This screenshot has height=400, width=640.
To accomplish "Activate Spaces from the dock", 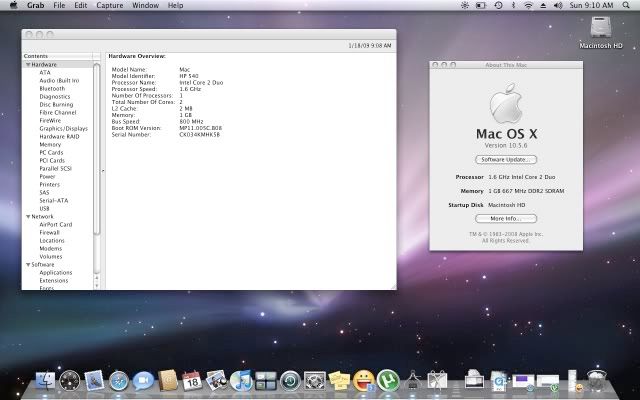I will pos(266,381).
